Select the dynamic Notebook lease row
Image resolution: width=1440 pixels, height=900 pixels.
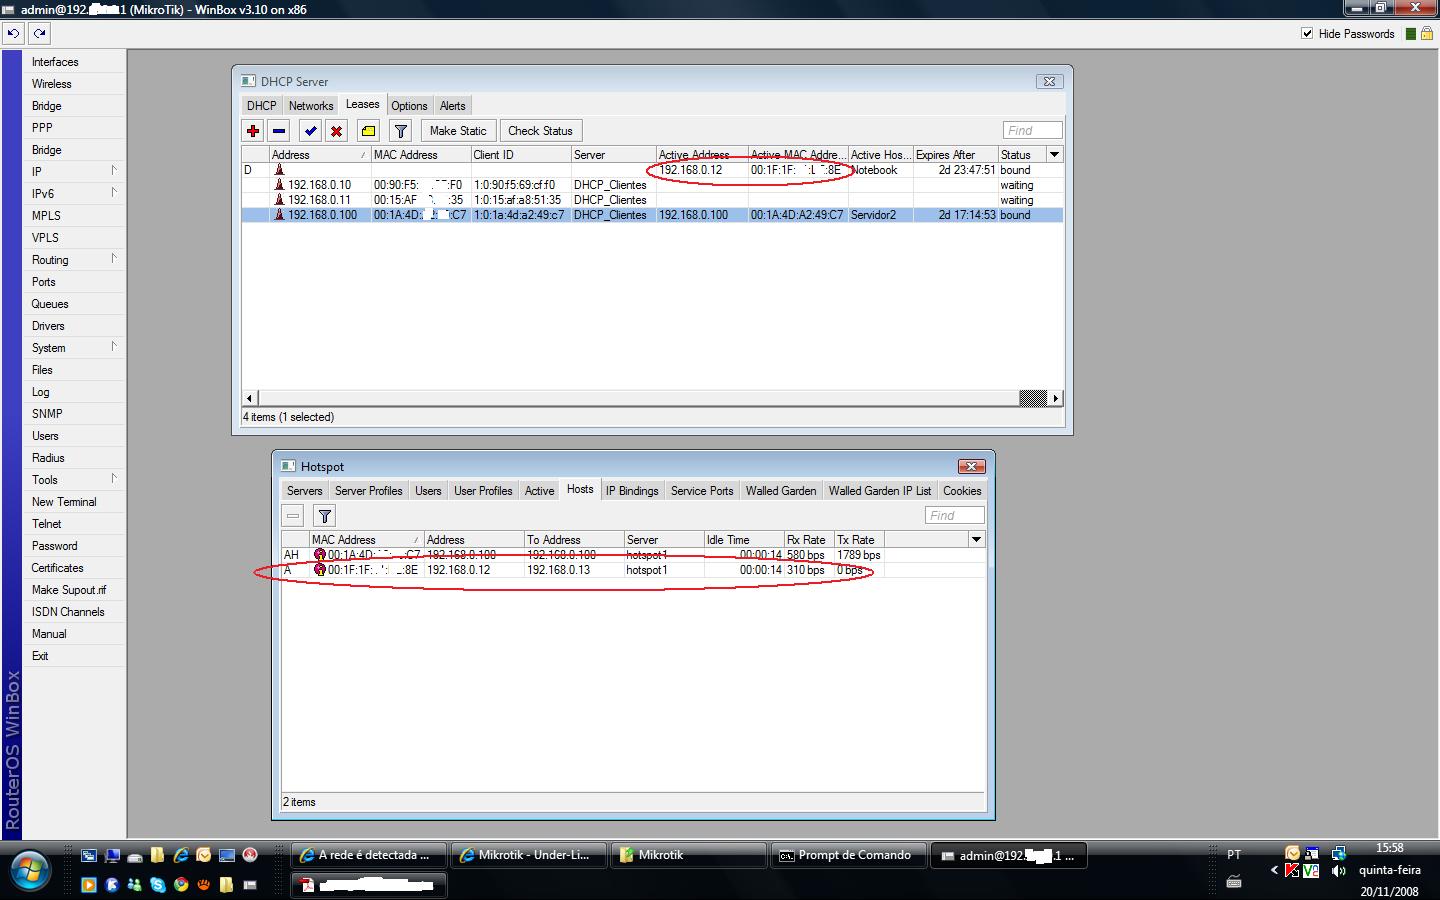pos(651,170)
